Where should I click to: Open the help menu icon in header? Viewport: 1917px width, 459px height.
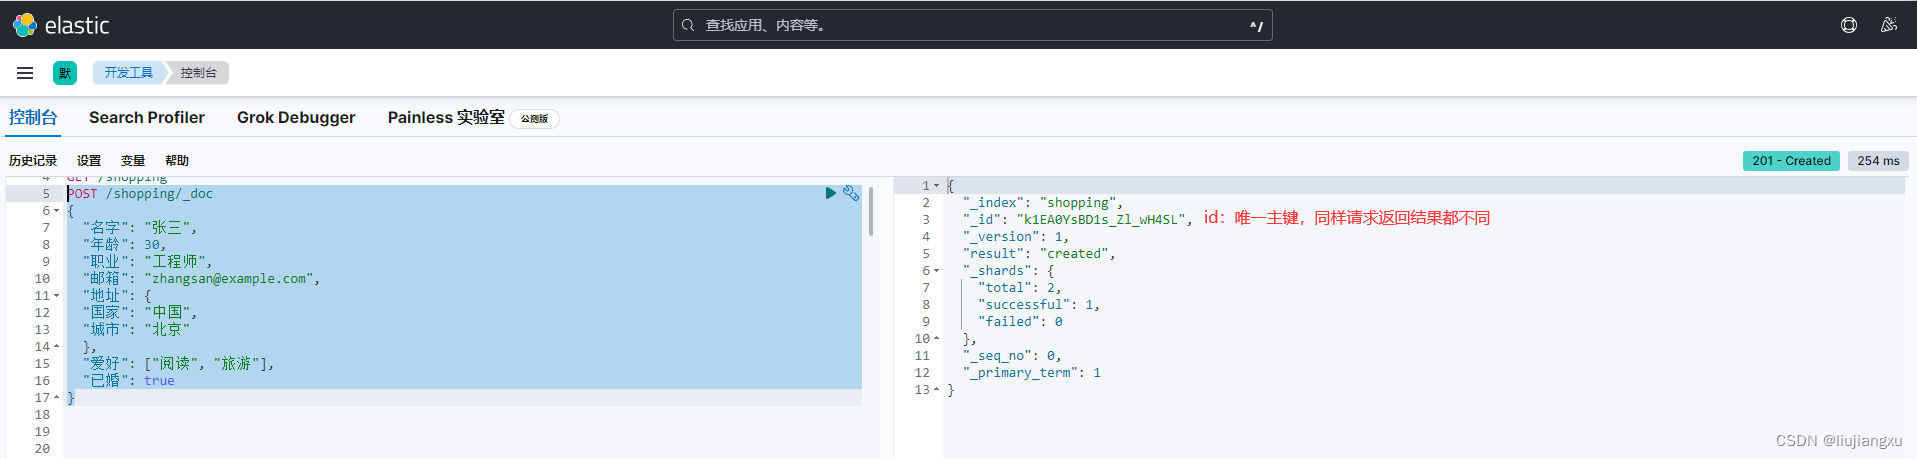[1849, 25]
